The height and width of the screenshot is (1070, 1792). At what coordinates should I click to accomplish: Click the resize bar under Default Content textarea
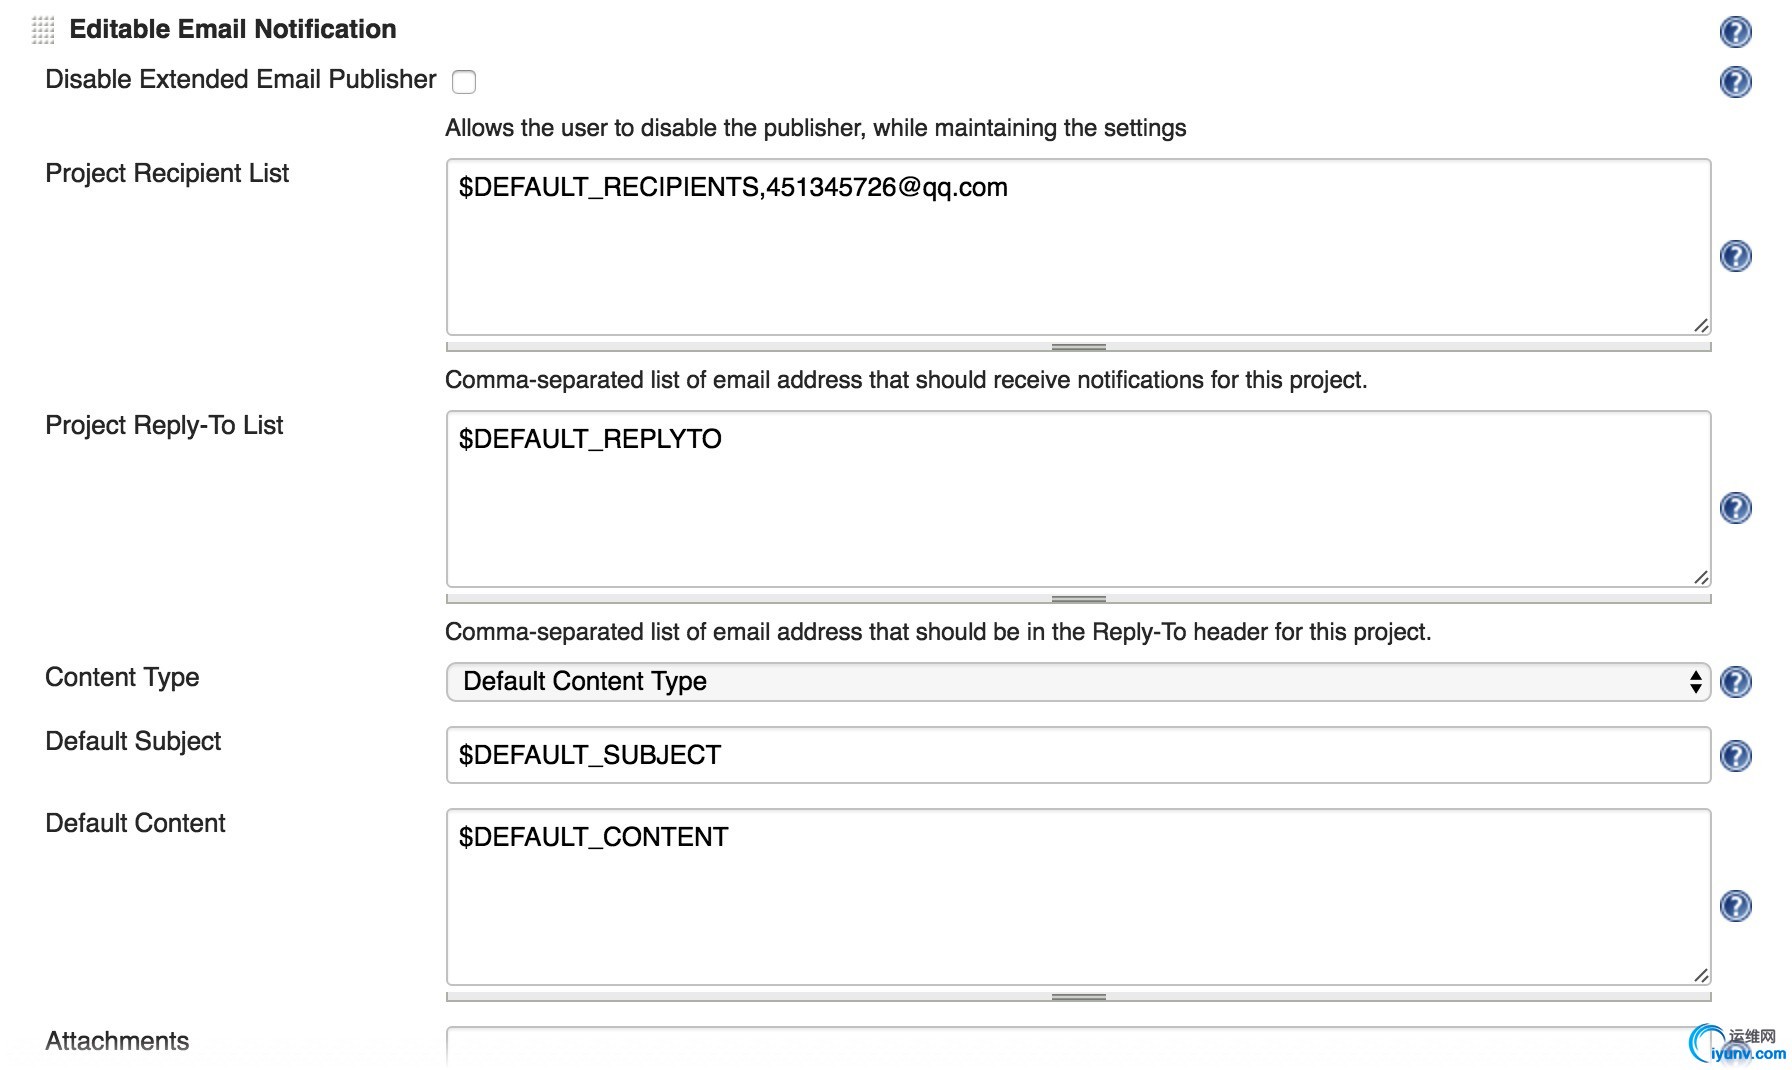coord(1078,997)
